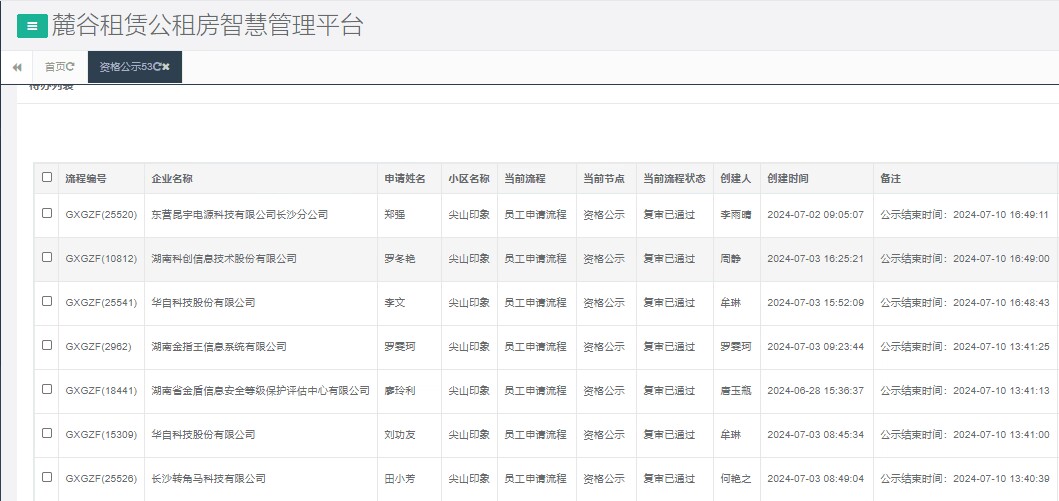Click the double-arrow tab scroll-back icon
The height and width of the screenshot is (501, 1059).
pos(17,67)
